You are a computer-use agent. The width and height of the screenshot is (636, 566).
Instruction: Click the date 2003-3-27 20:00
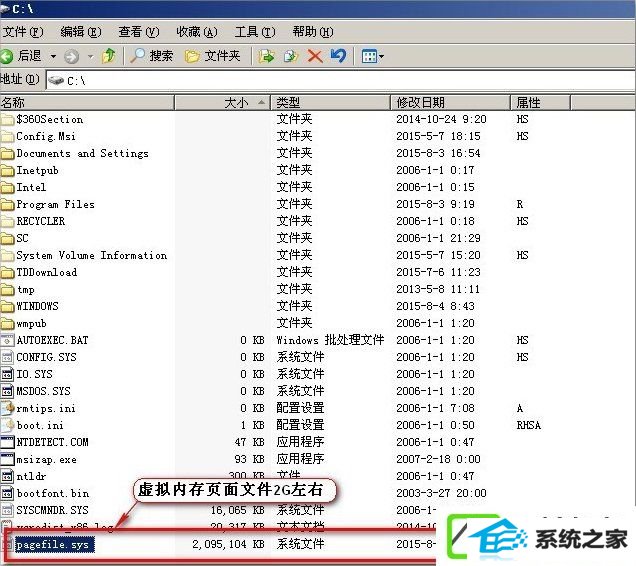441,493
